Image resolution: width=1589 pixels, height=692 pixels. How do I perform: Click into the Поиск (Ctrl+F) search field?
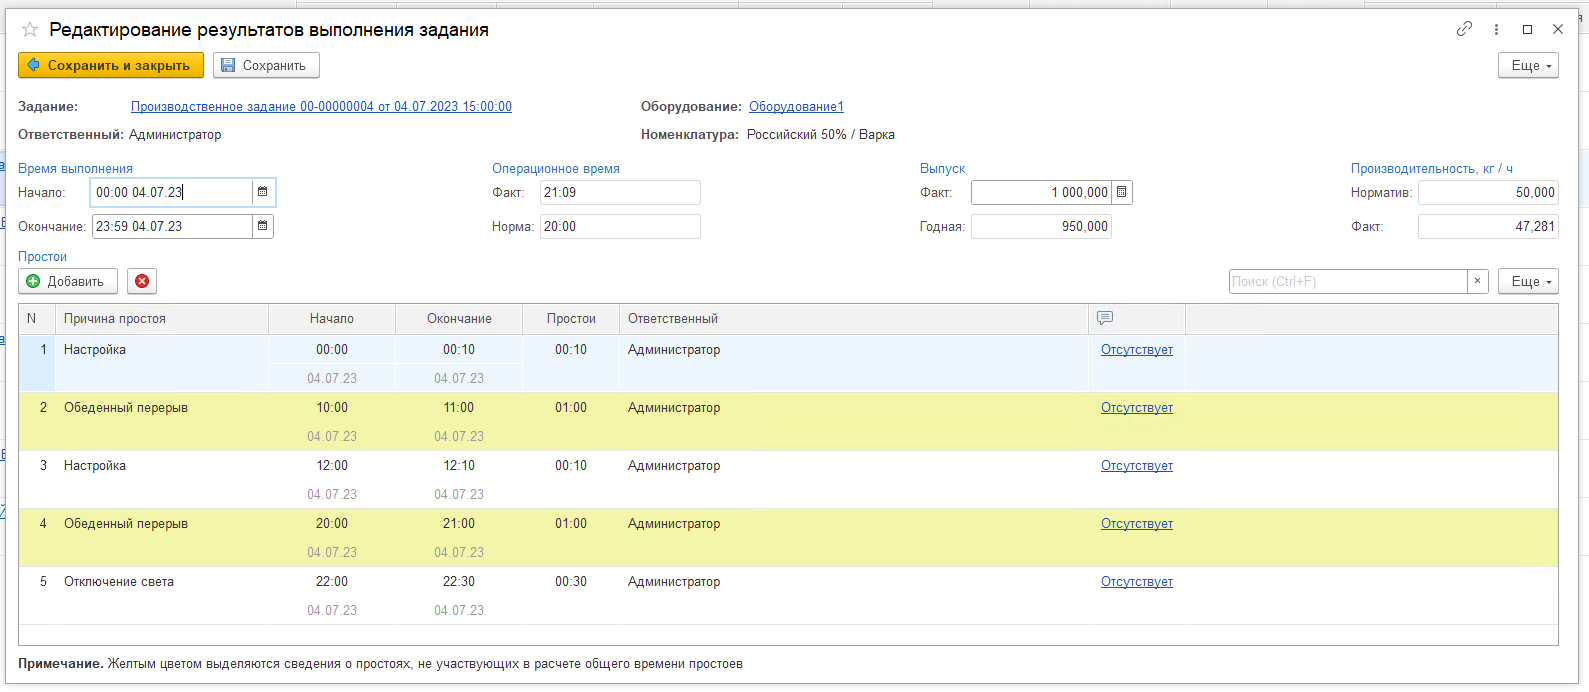click(1347, 281)
